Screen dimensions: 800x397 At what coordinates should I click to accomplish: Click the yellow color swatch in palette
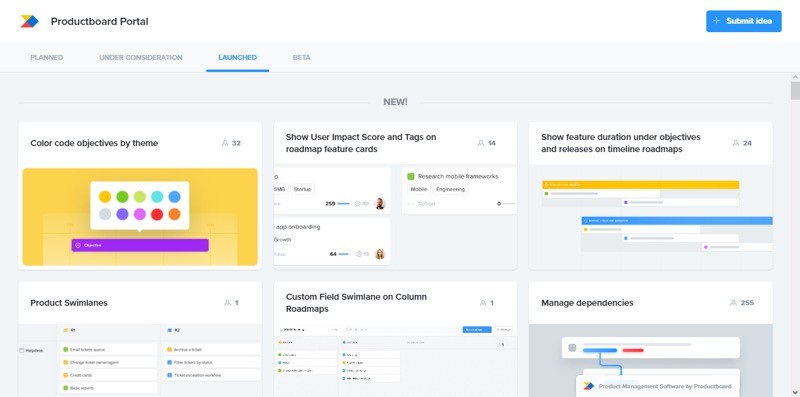coord(105,196)
